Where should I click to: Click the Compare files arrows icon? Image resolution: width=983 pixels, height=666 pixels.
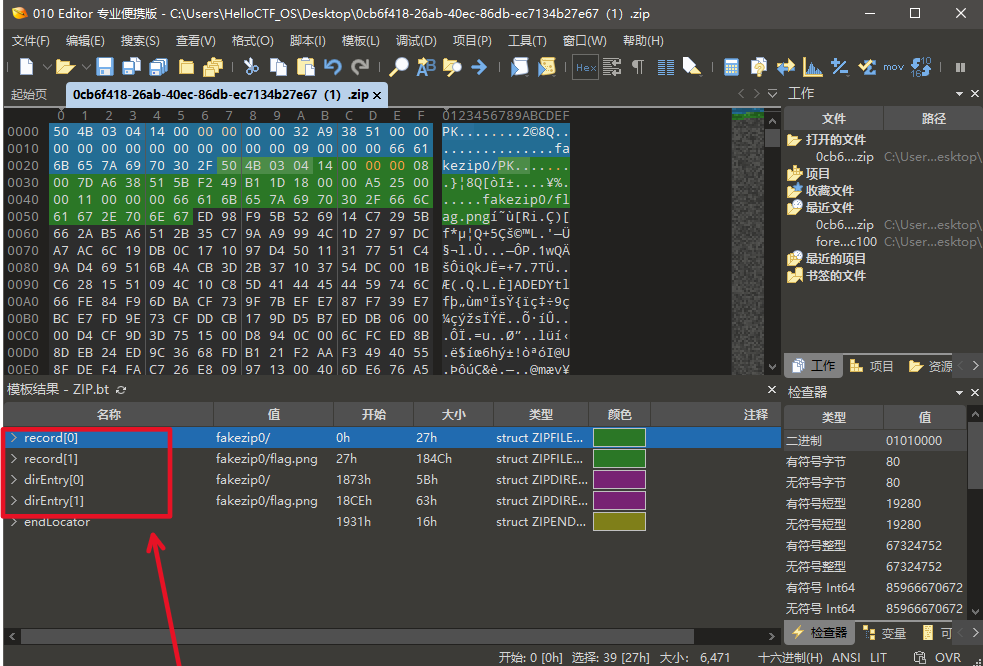786,67
